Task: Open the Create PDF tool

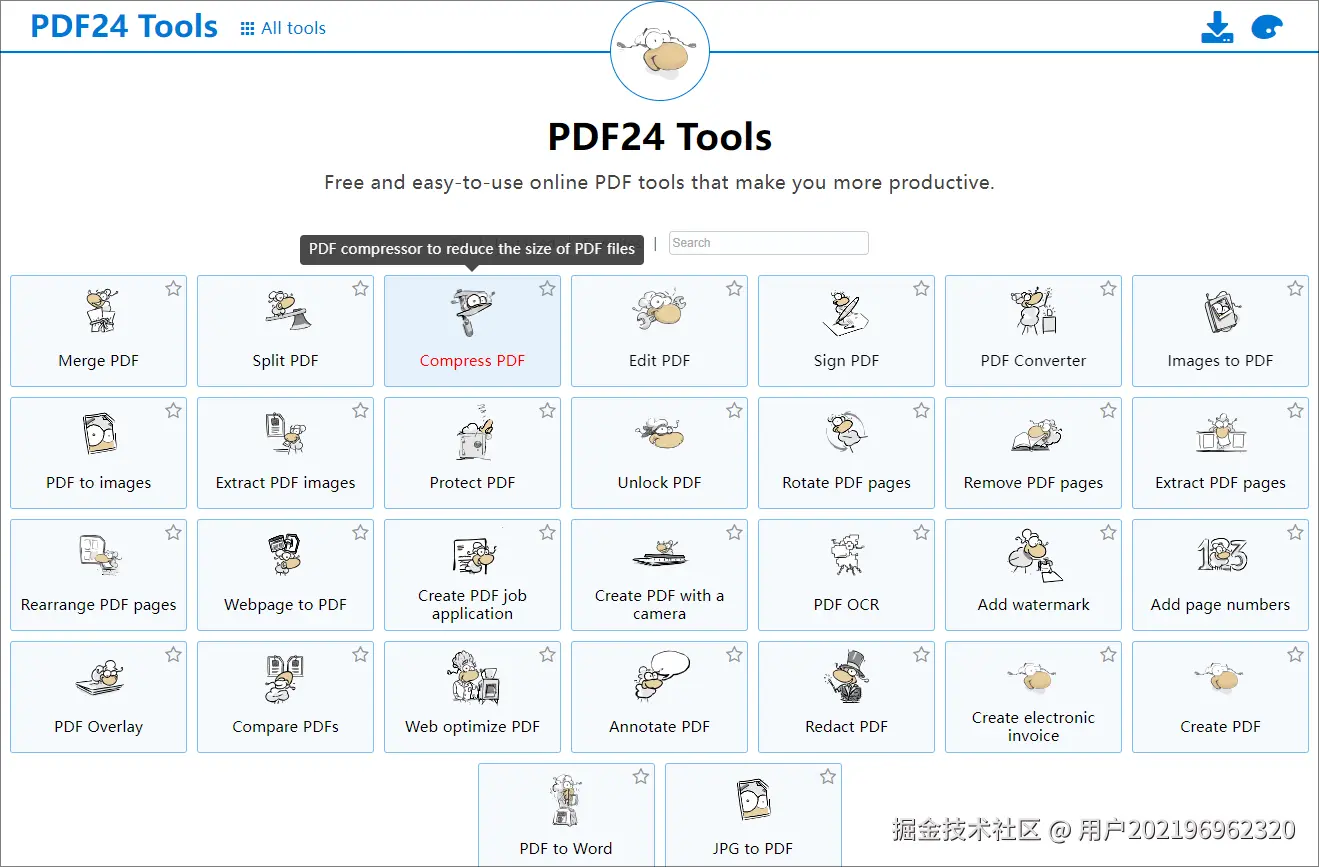Action: tap(1220, 697)
